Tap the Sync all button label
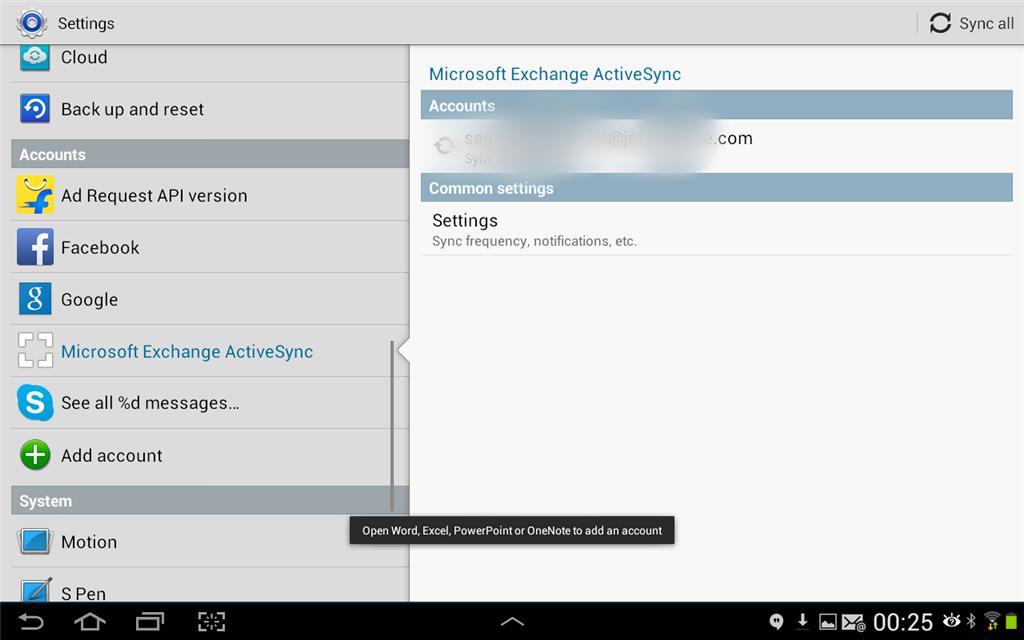Image resolution: width=1024 pixels, height=640 pixels. (986, 24)
